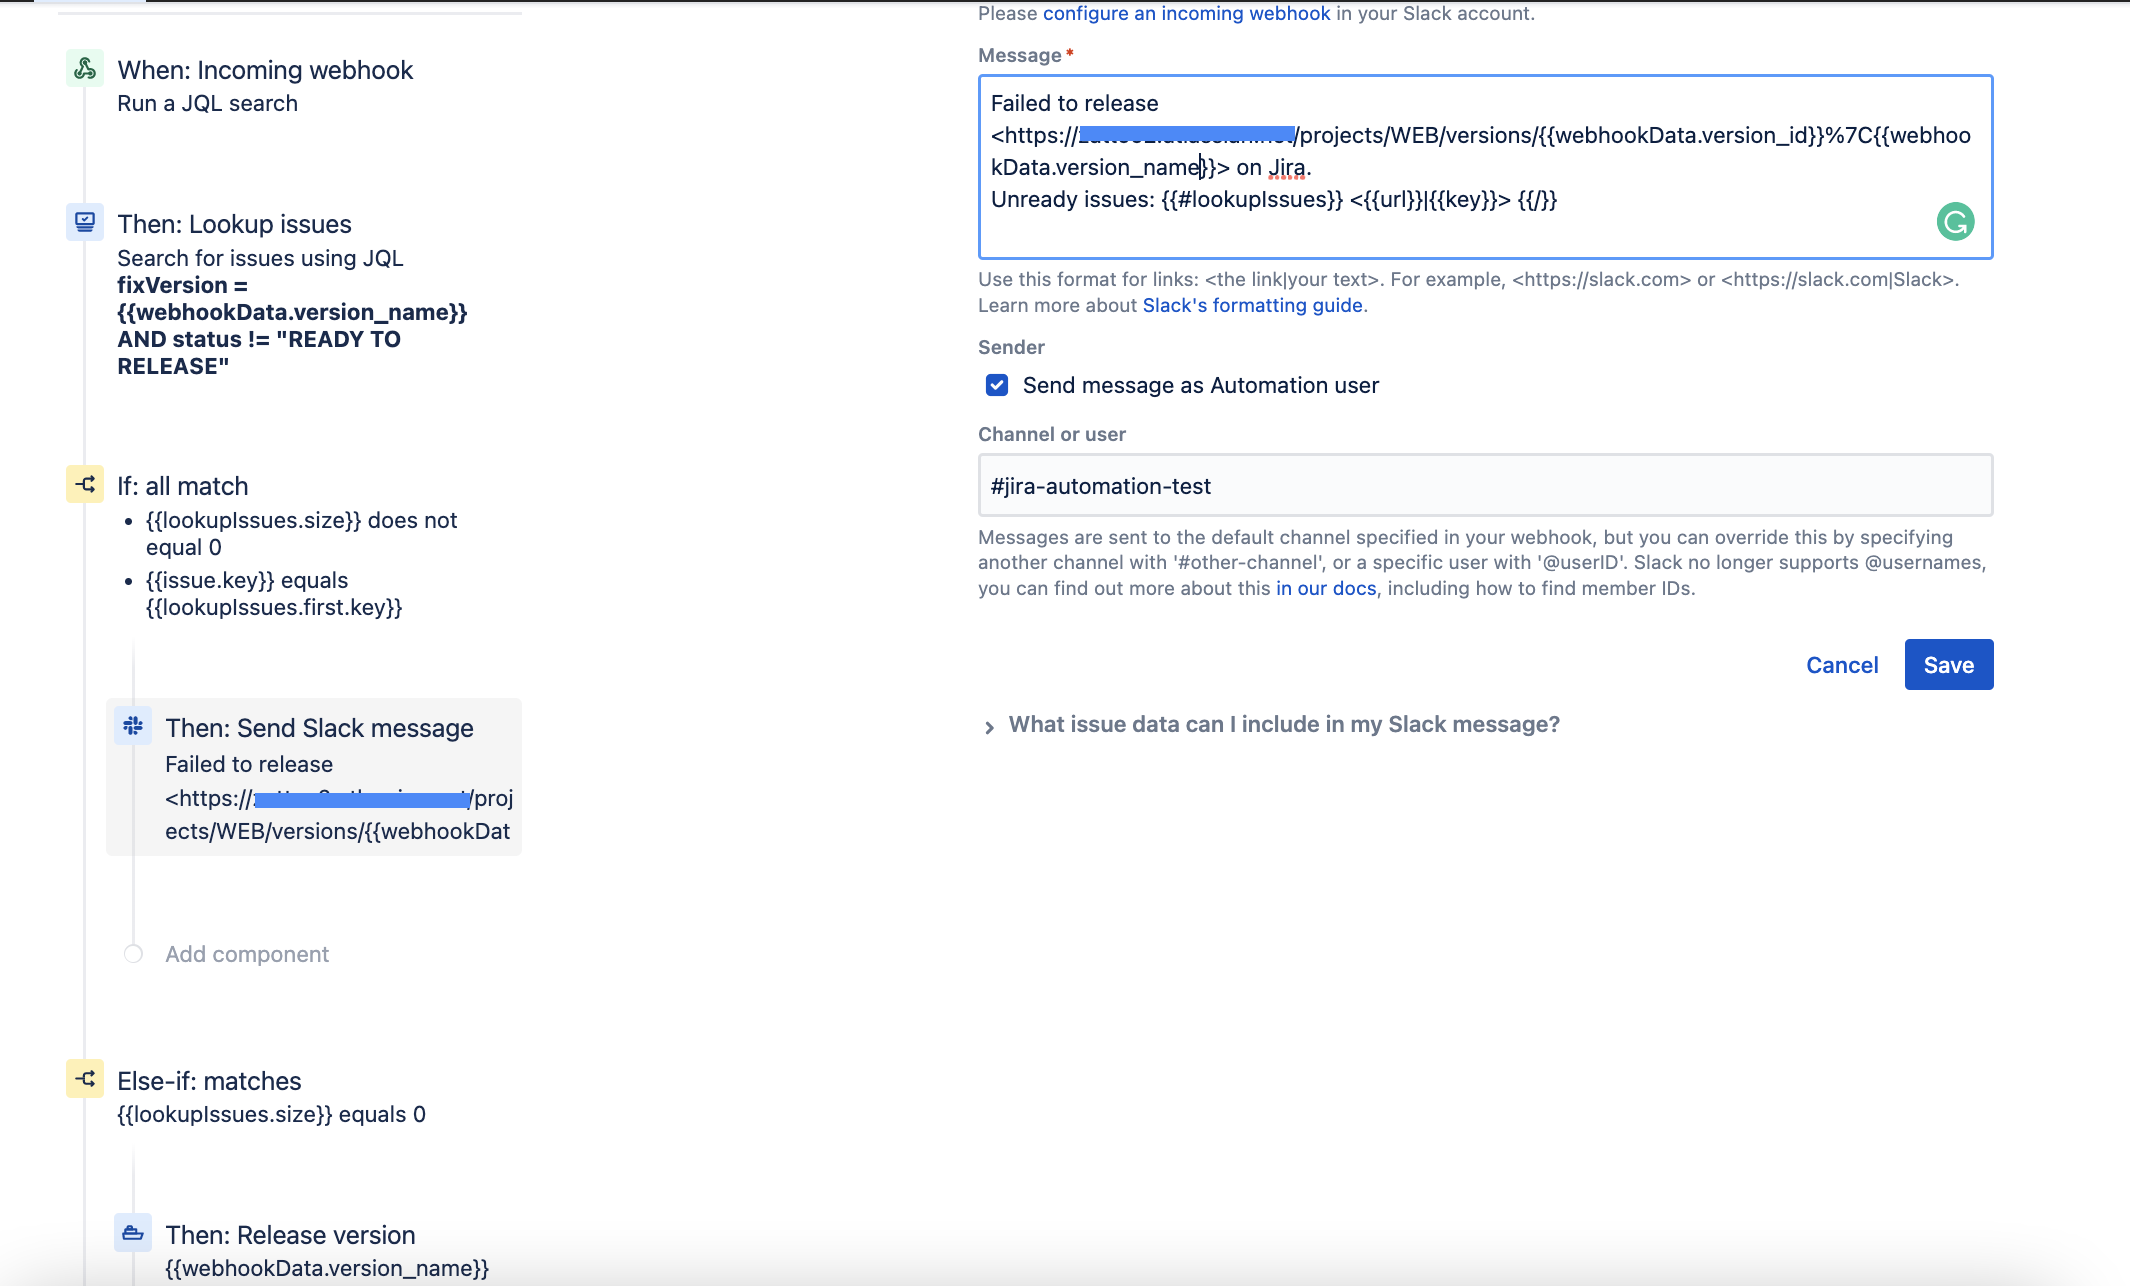The width and height of the screenshot is (2130, 1286).
Task: Expand 'What issue data can I include in my Slack message?'
Action: click(x=1284, y=724)
